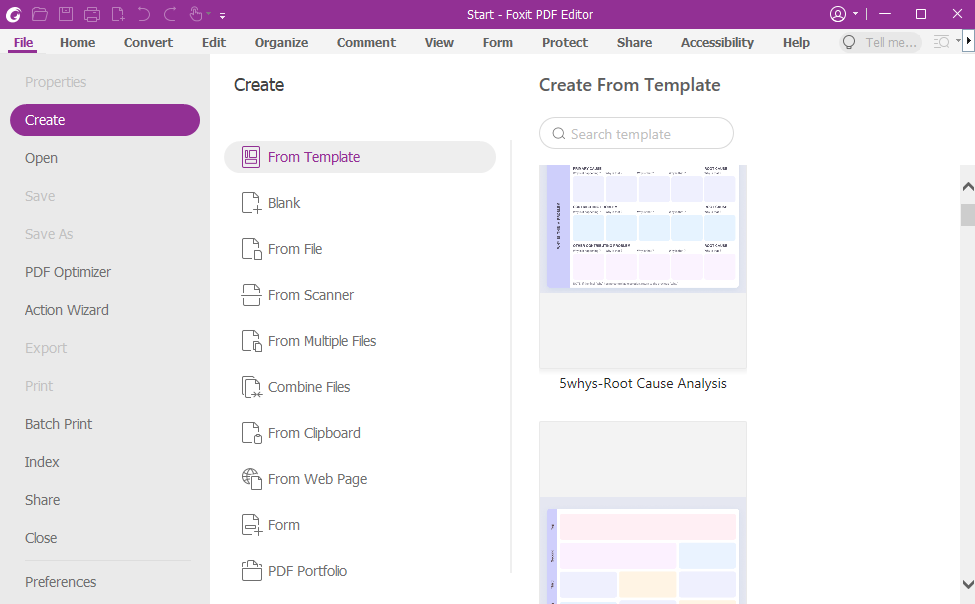The height and width of the screenshot is (604, 975).
Task: Select the Protect tab
Action: 565,42
